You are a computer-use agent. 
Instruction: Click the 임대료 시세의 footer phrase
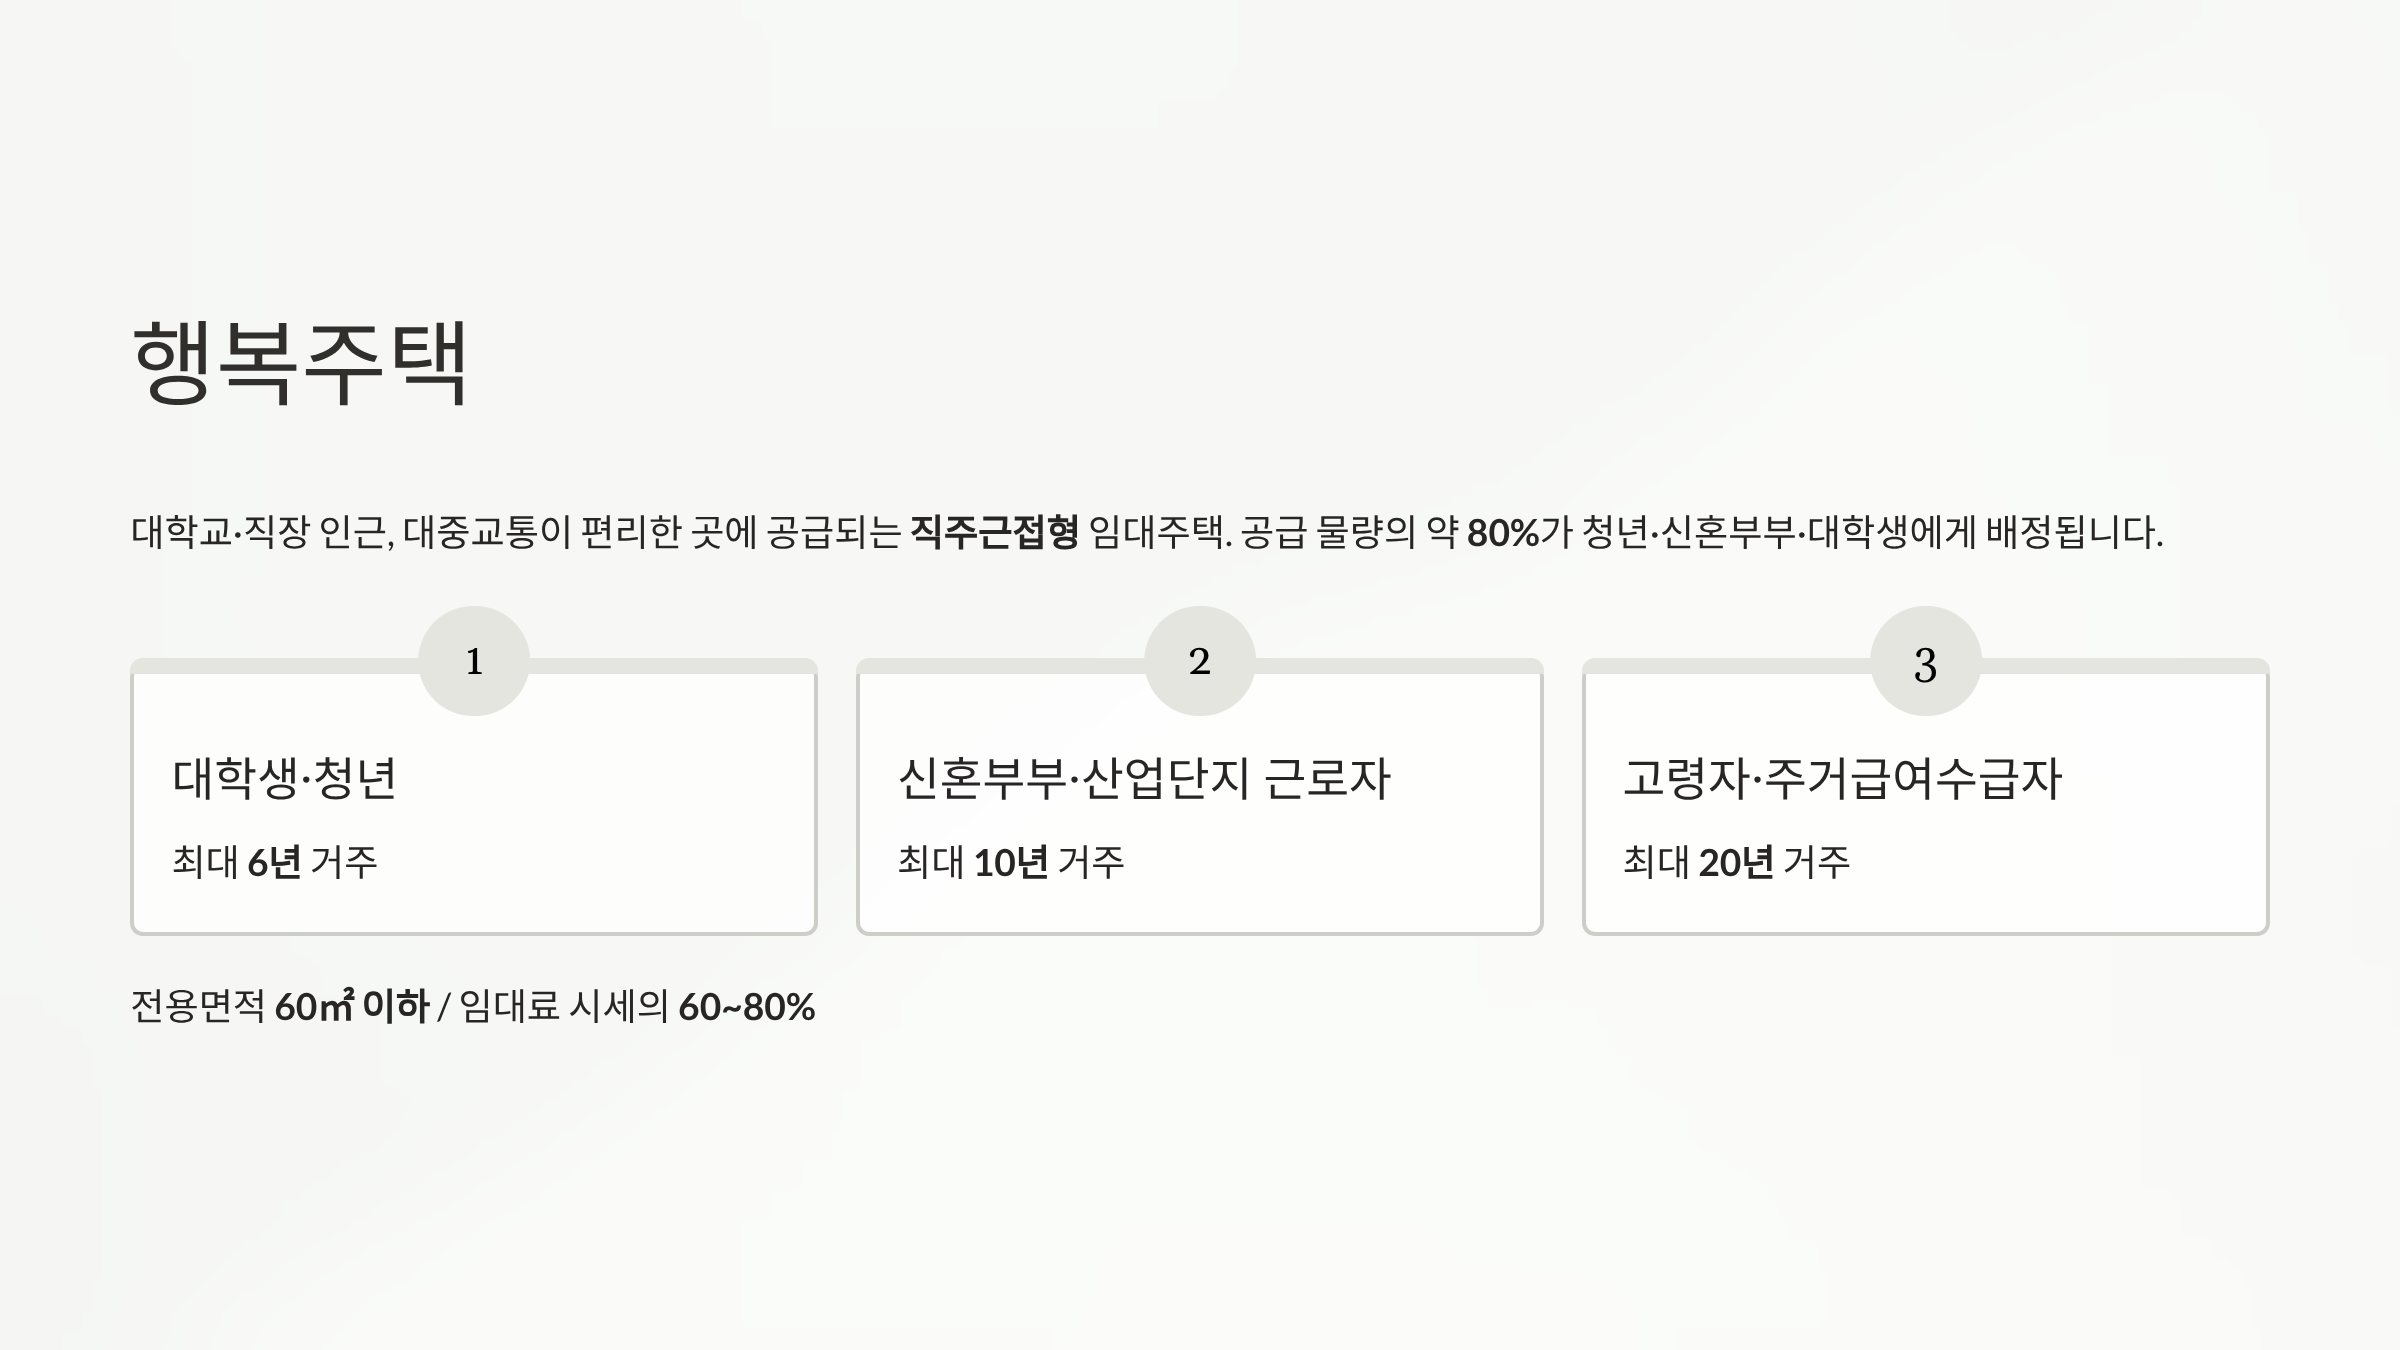tap(564, 1006)
